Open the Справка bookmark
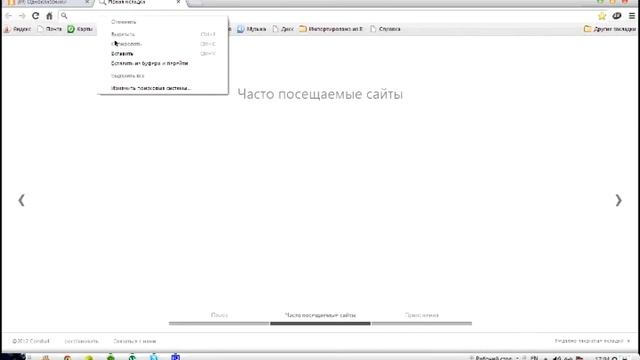This screenshot has width=640, height=360. [x=385, y=29]
